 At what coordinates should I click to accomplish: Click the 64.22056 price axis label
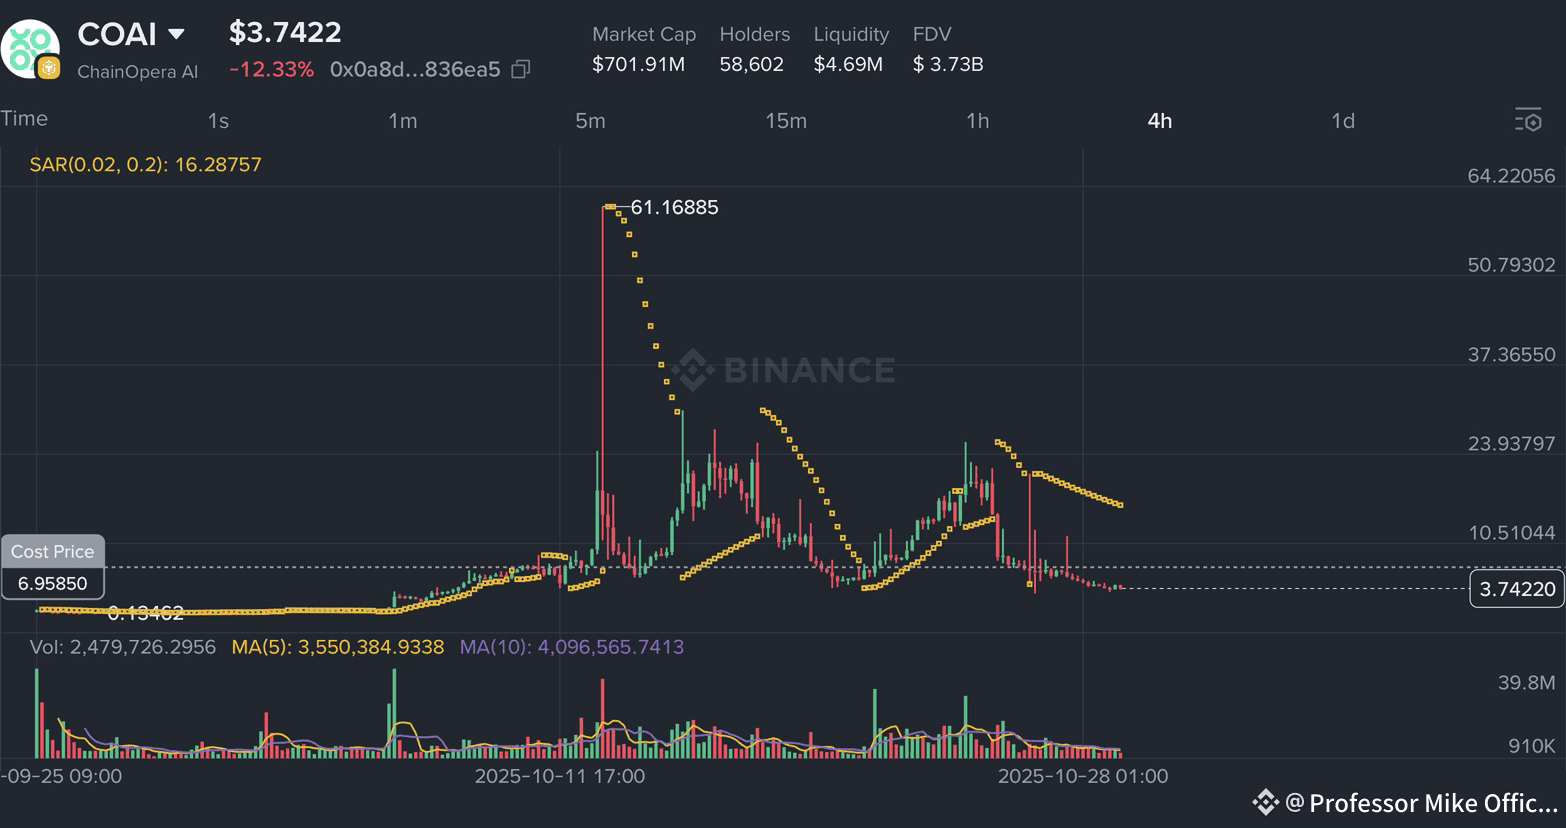tap(1511, 176)
